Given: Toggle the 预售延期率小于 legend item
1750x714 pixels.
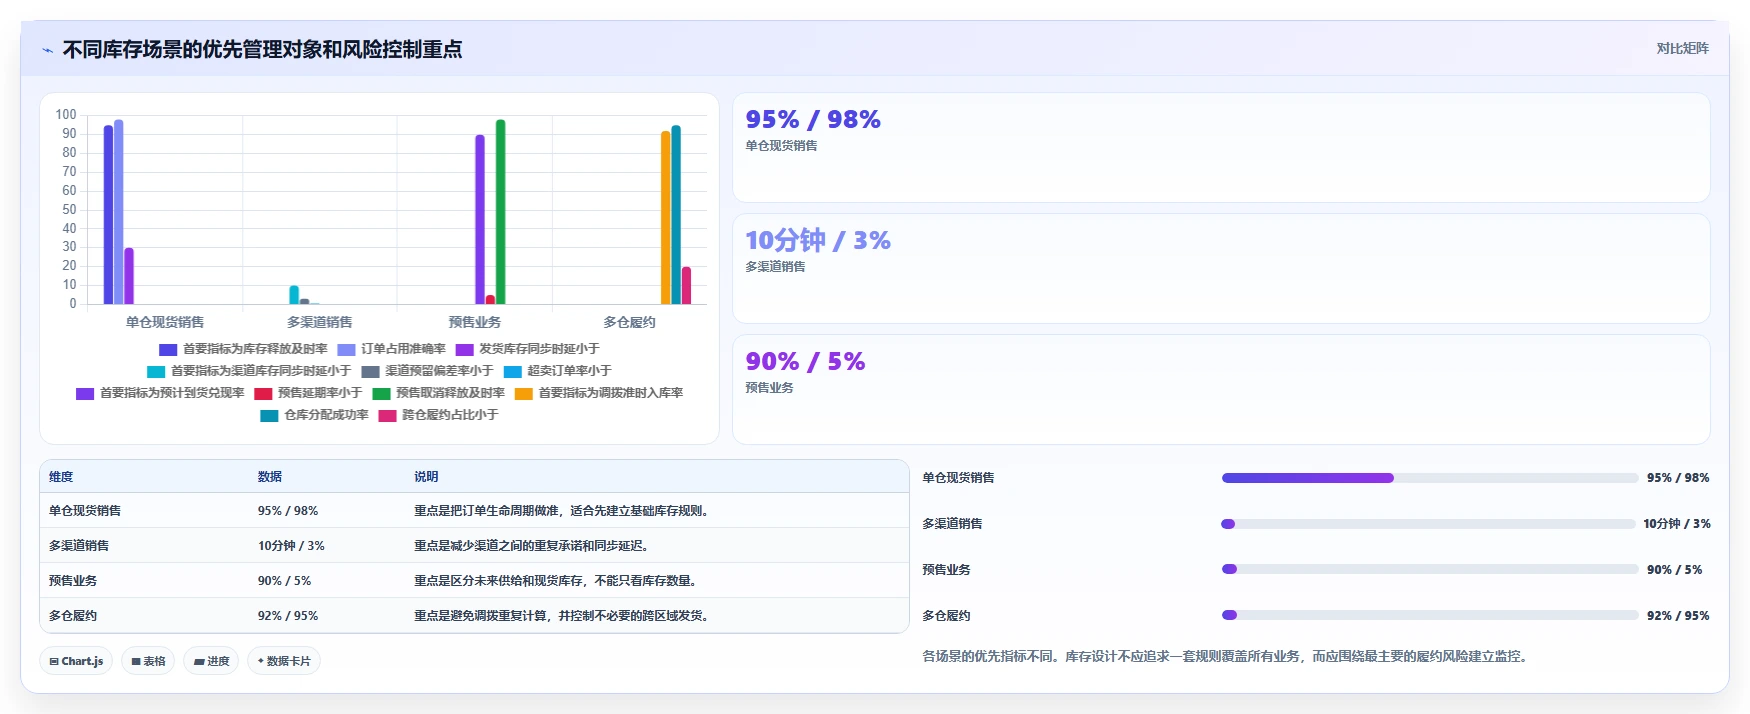Looking at the screenshot, I should click(308, 393).
